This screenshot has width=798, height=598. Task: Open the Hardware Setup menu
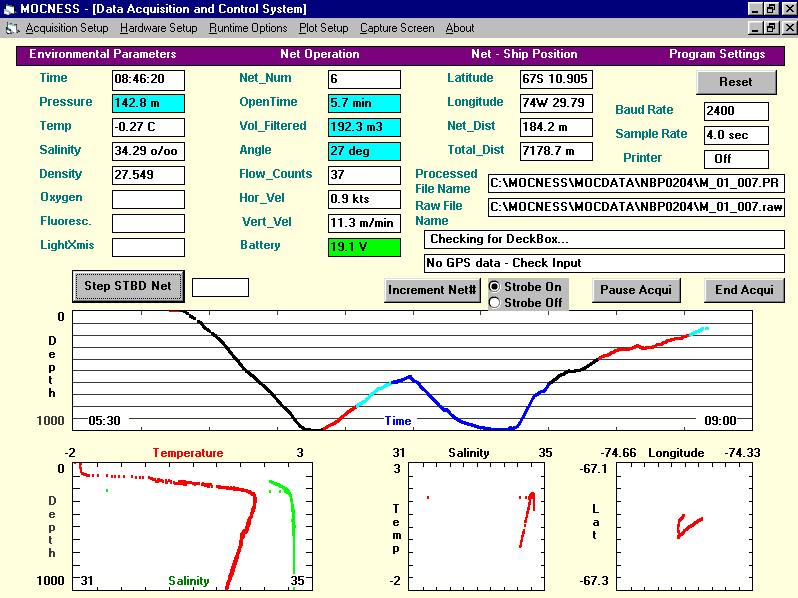(159, 28)
